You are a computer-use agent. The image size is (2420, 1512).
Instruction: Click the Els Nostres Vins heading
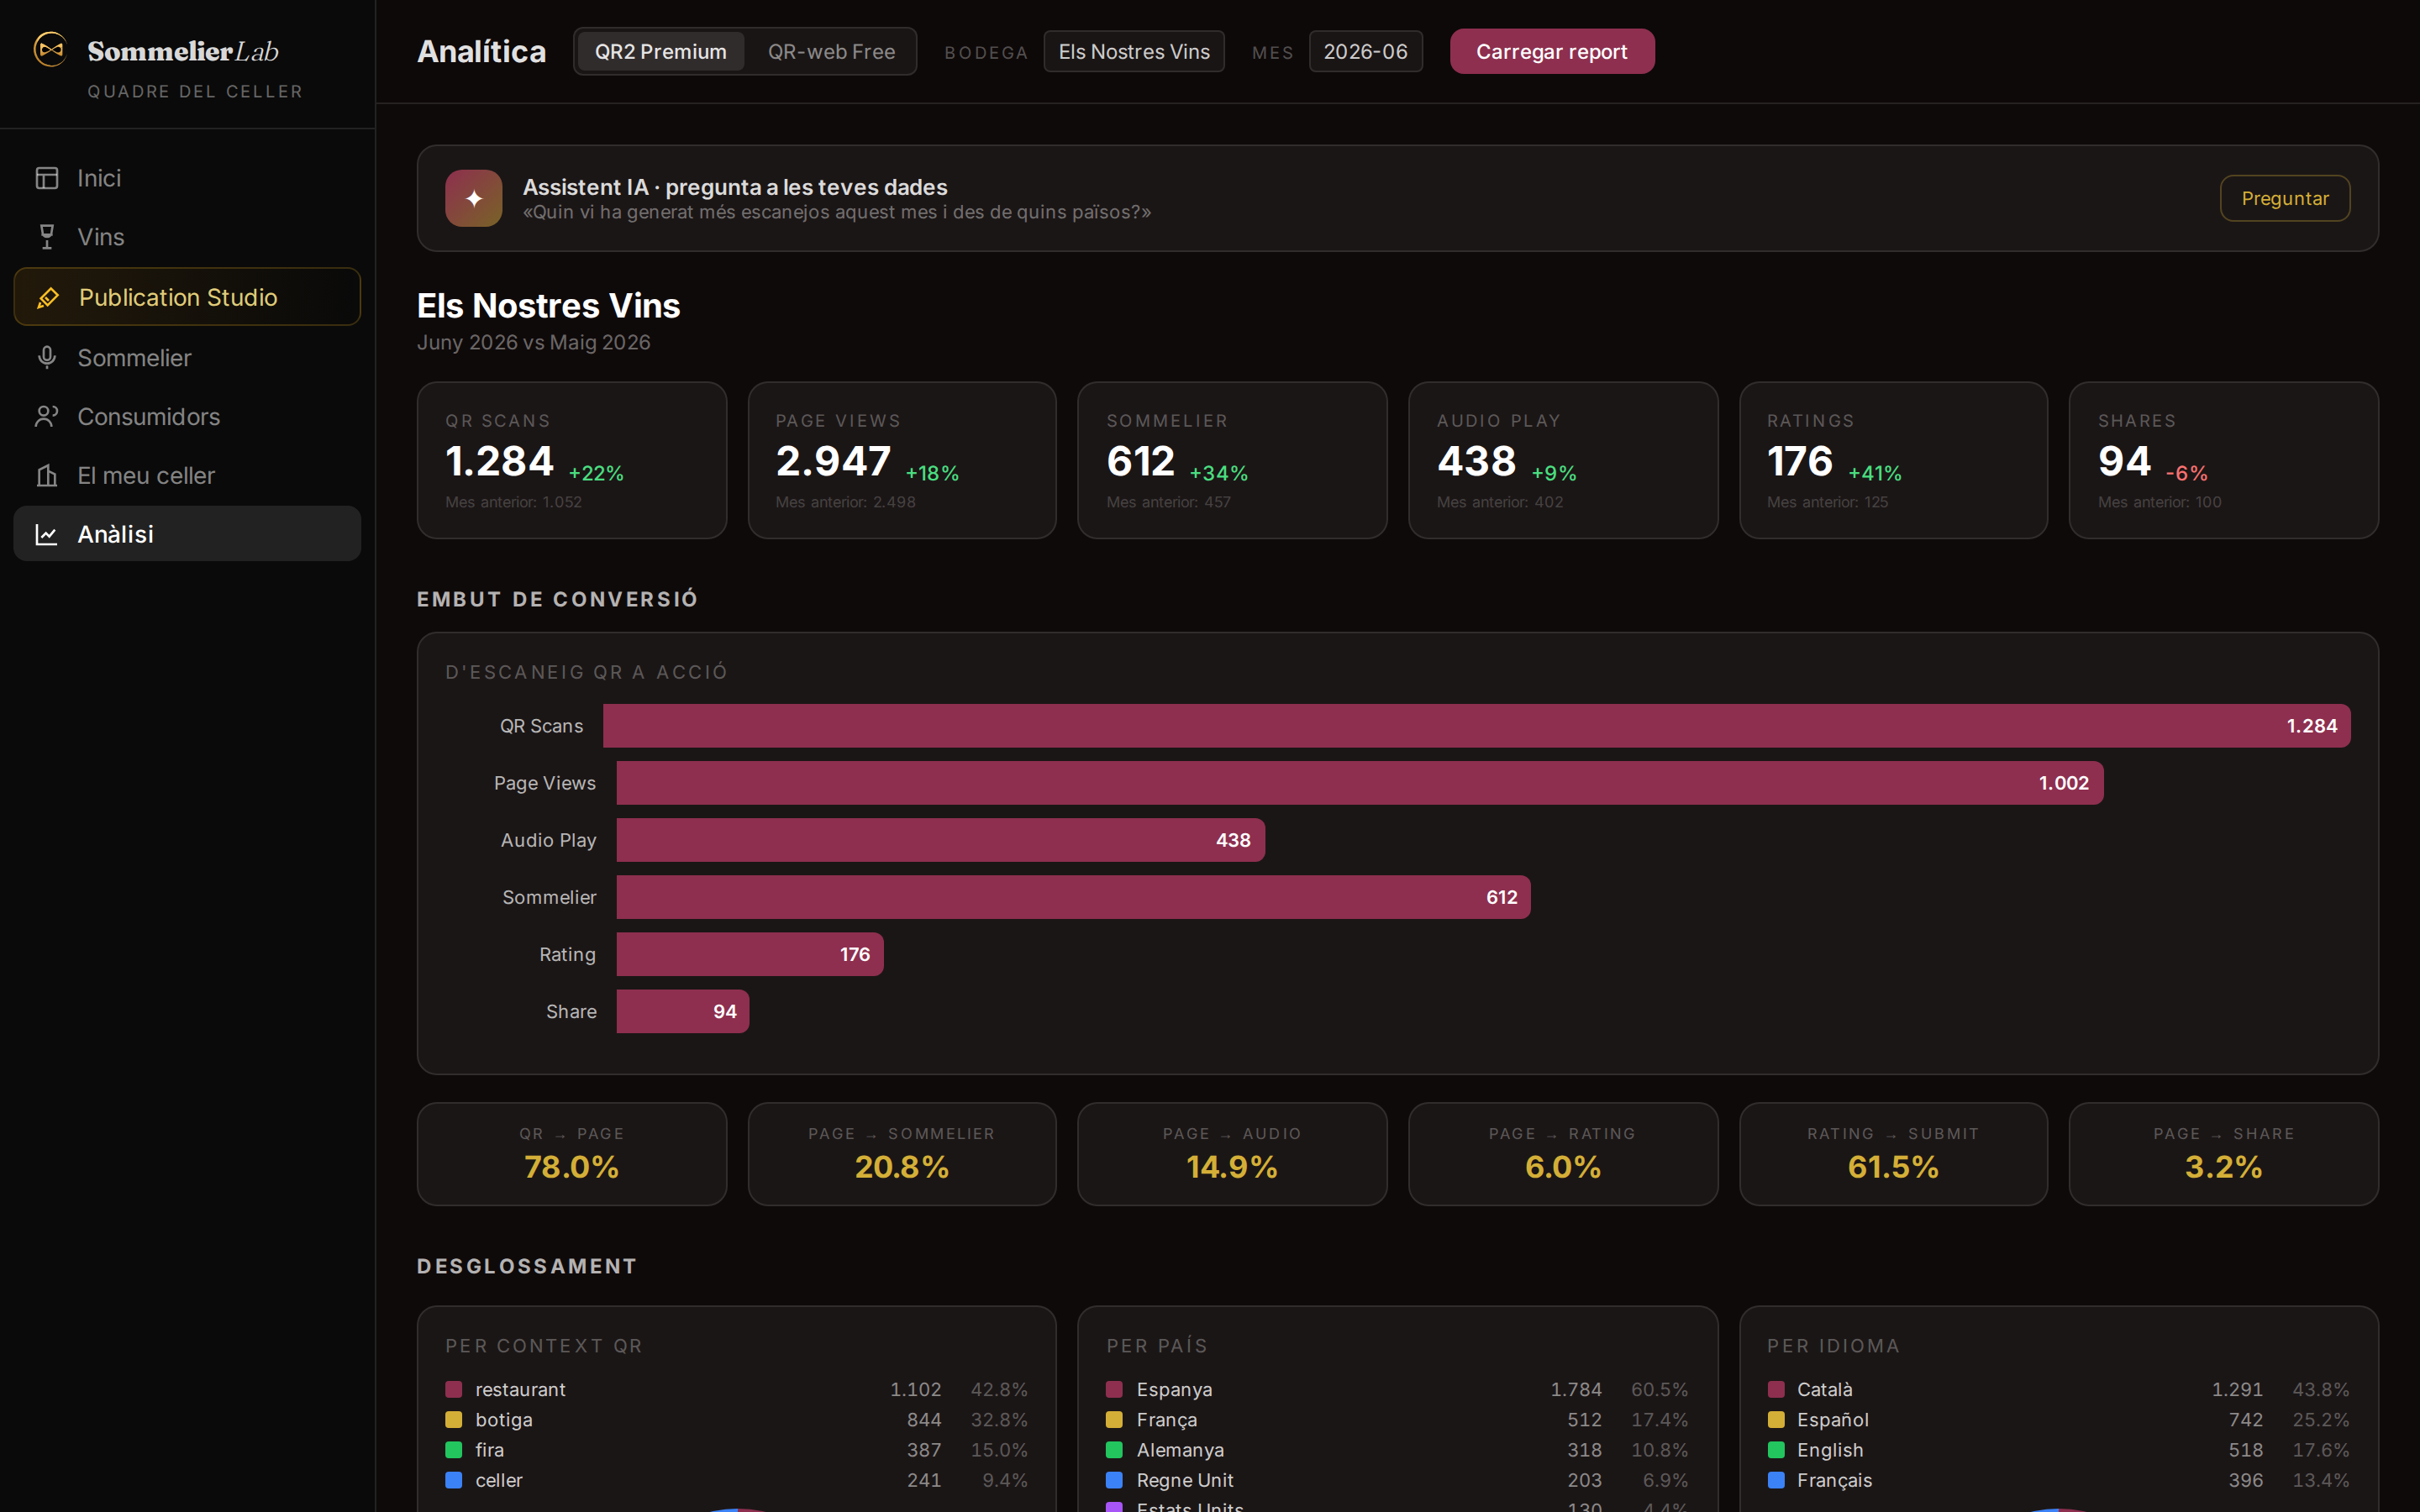coord(548,305)
